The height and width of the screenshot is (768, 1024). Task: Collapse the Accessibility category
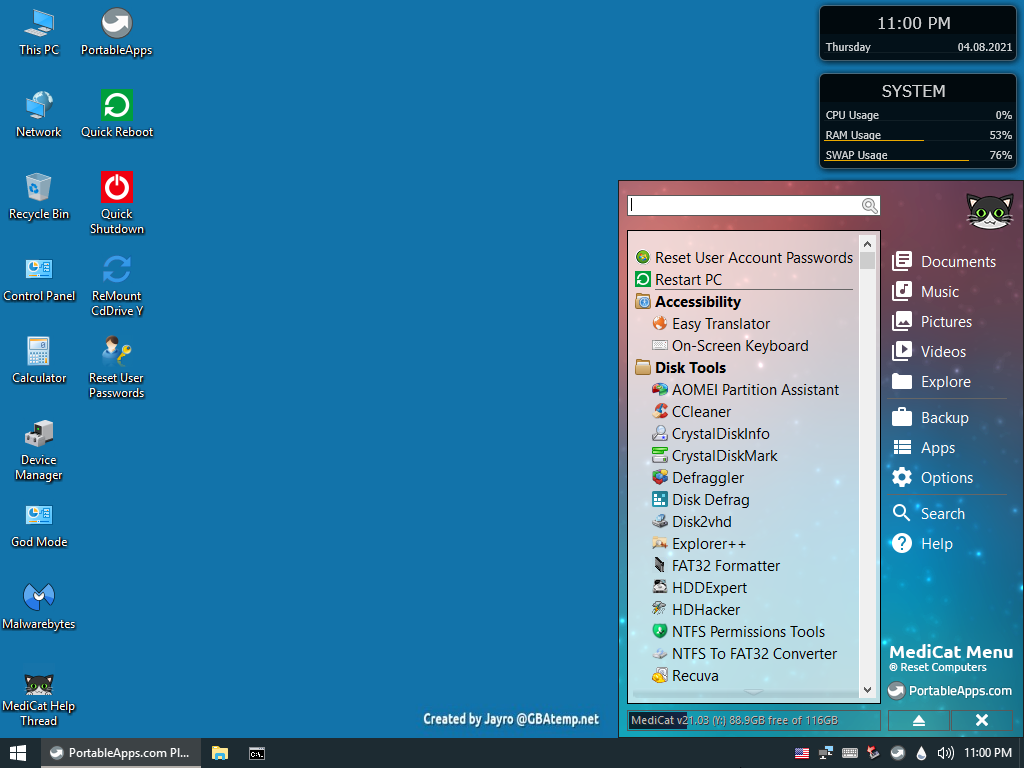point(688,302)
